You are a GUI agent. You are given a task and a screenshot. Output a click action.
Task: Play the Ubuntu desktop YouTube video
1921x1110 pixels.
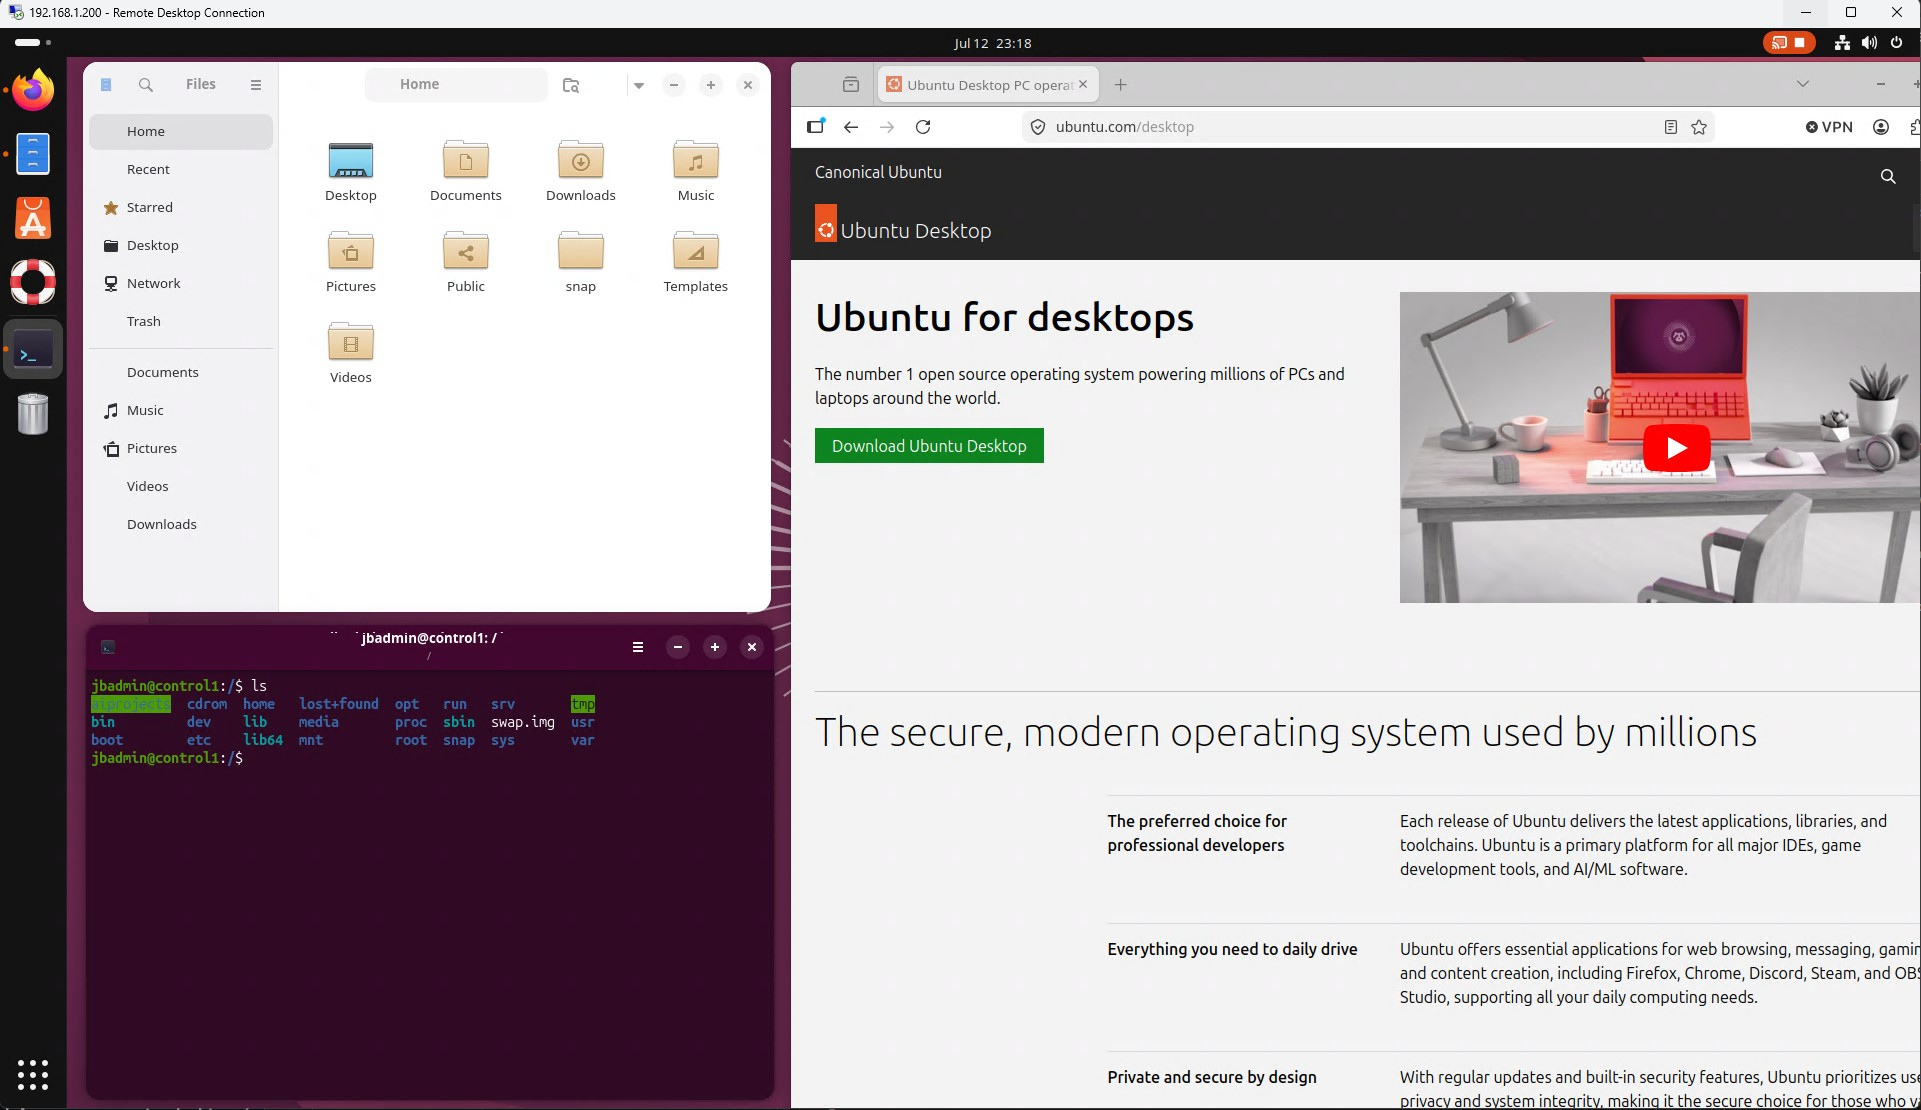(1676, 447)
